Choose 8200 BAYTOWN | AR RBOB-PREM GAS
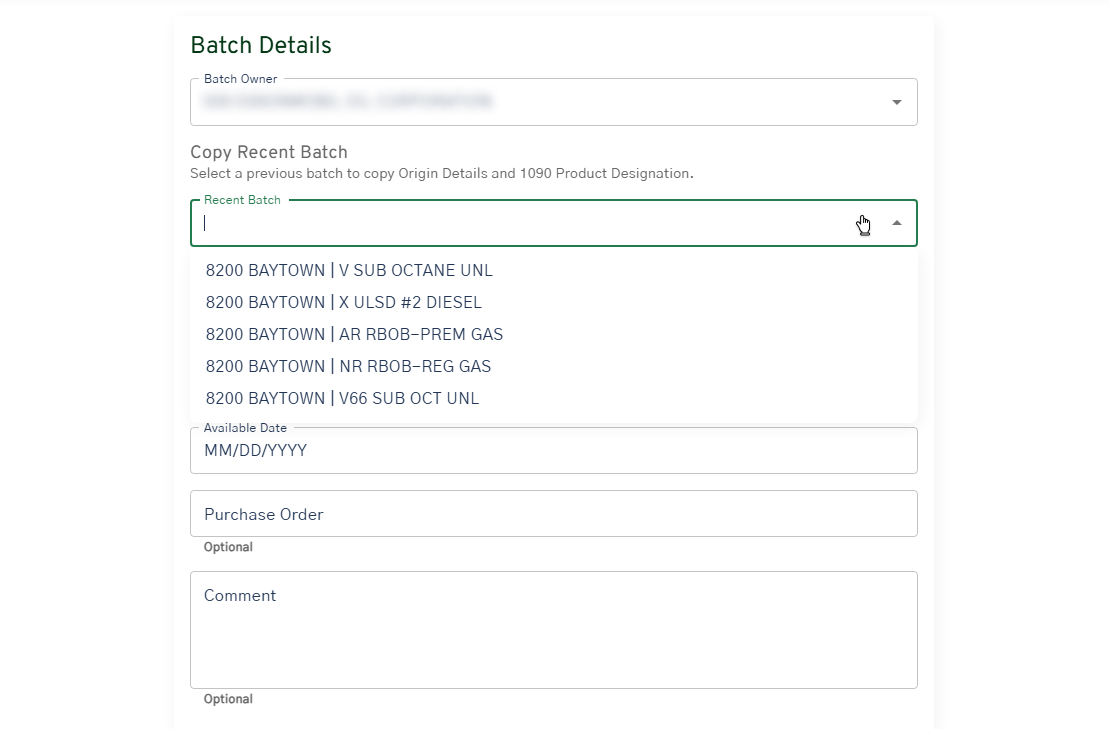The image size is (1109, 729). (554, 334)
